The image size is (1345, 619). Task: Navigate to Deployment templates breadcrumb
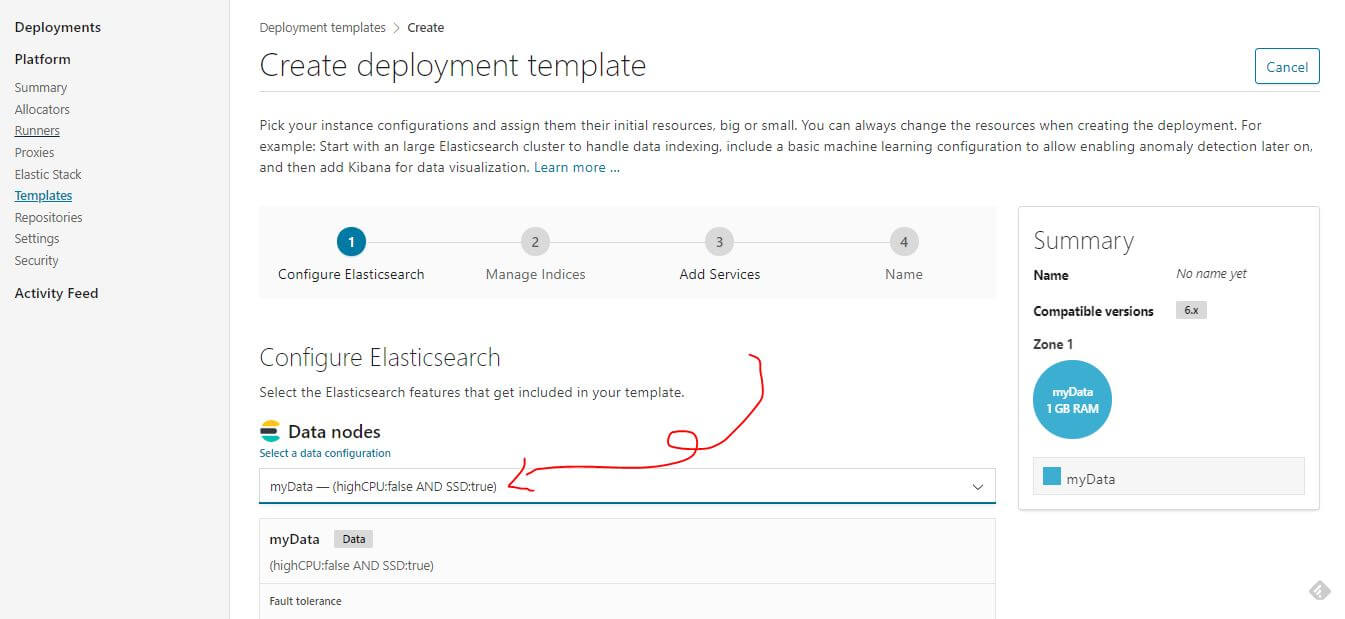pyautogui.click(x=322, y=28)
